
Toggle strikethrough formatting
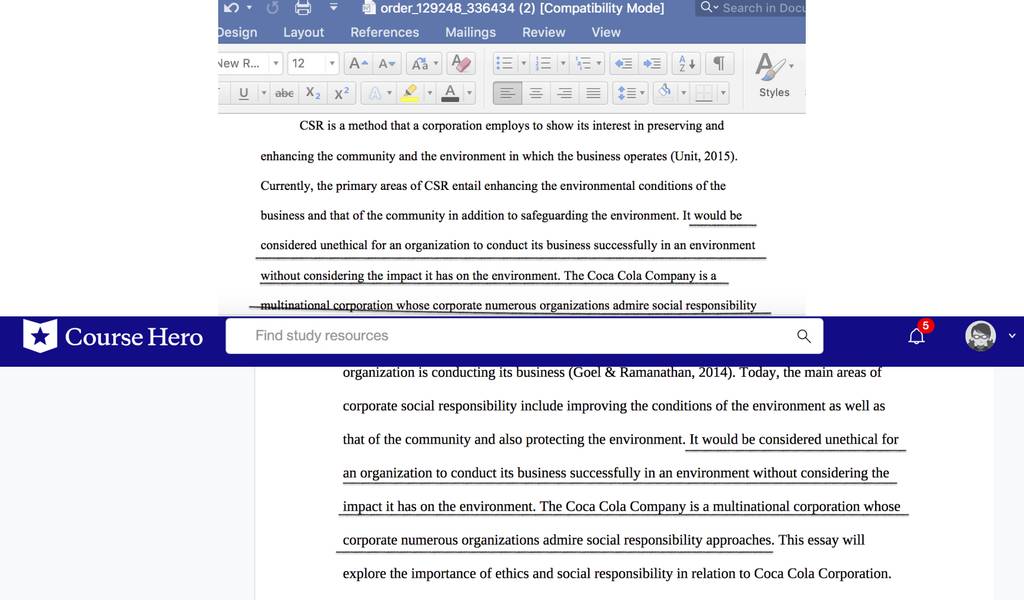pyautogui.click(x=284, y=93)
